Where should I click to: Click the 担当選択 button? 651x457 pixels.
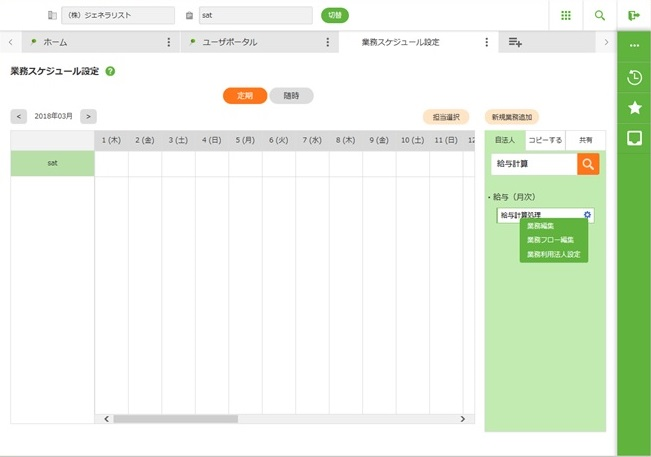tap(446, 116)
